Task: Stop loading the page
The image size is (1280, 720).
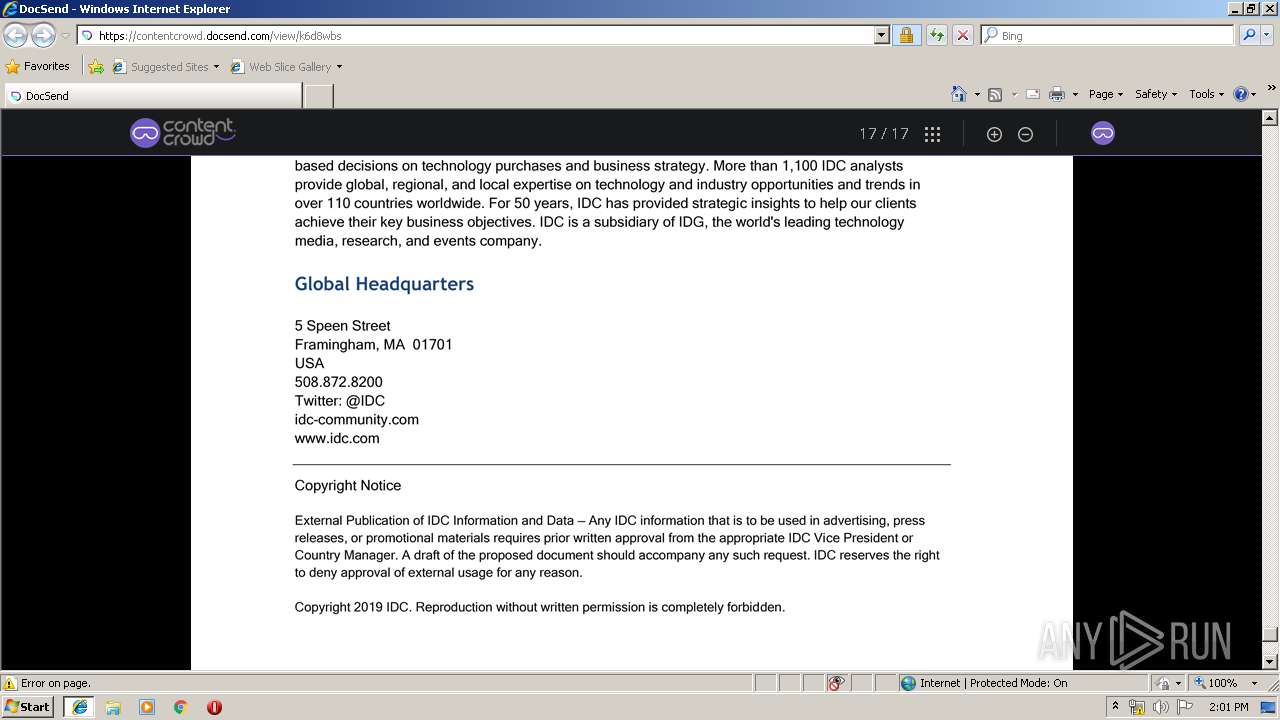Action: point(962,35)
